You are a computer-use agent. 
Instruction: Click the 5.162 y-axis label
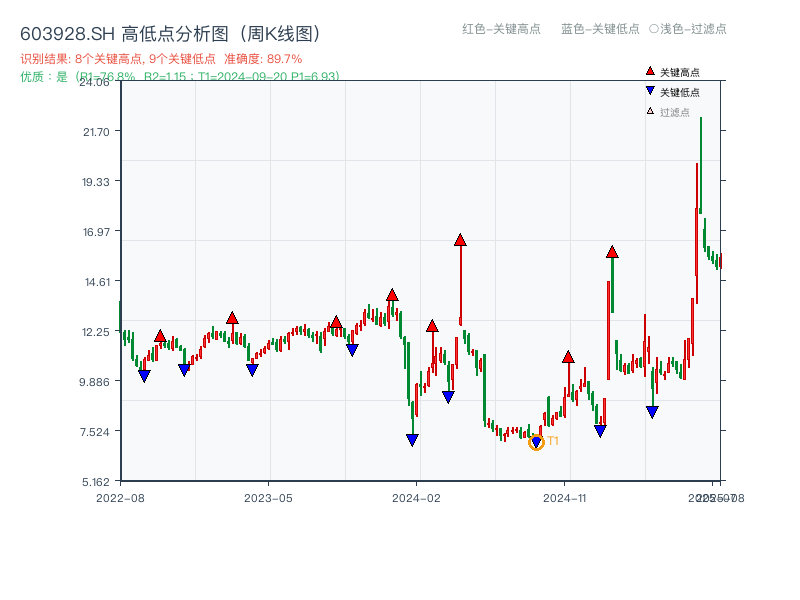(96, 482)
